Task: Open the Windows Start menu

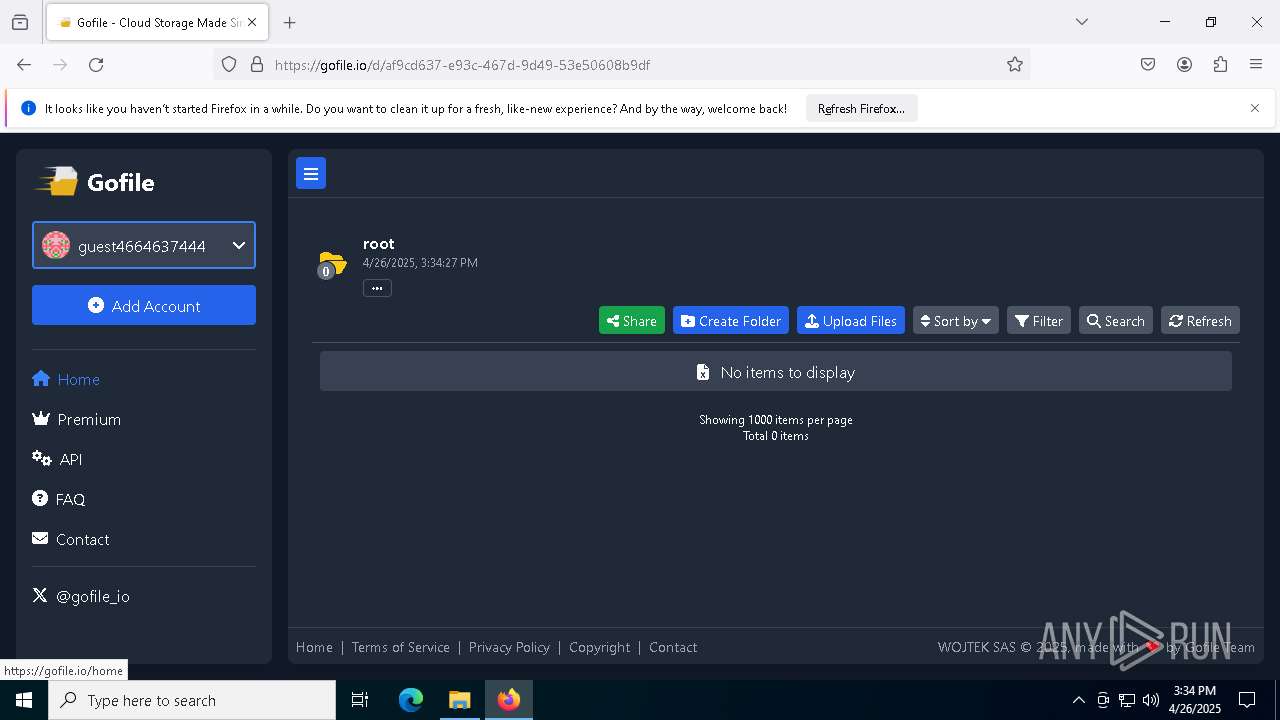Action: click(24, 700)
